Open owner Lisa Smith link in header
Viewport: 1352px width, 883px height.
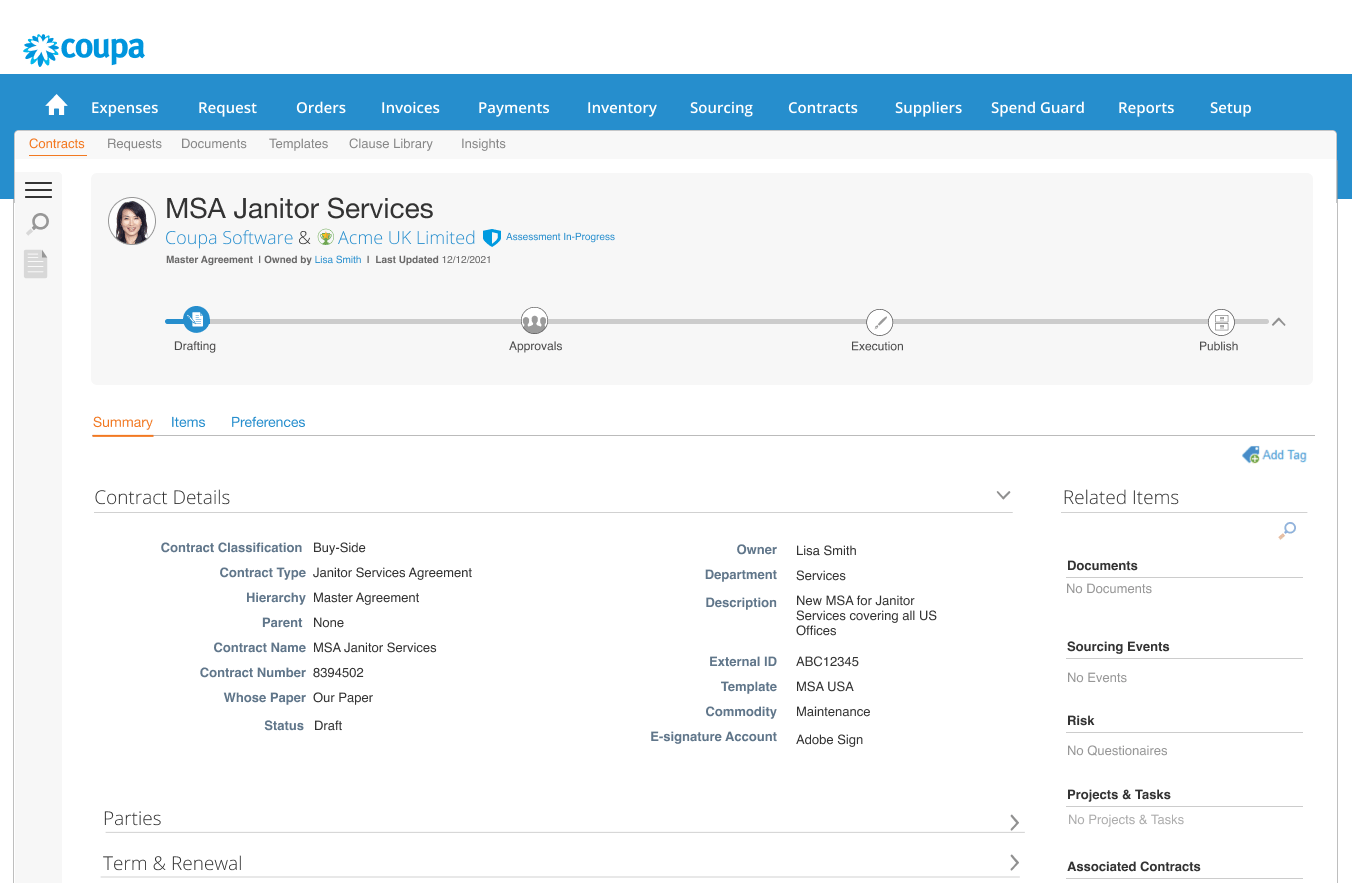[x=338, y=260]
